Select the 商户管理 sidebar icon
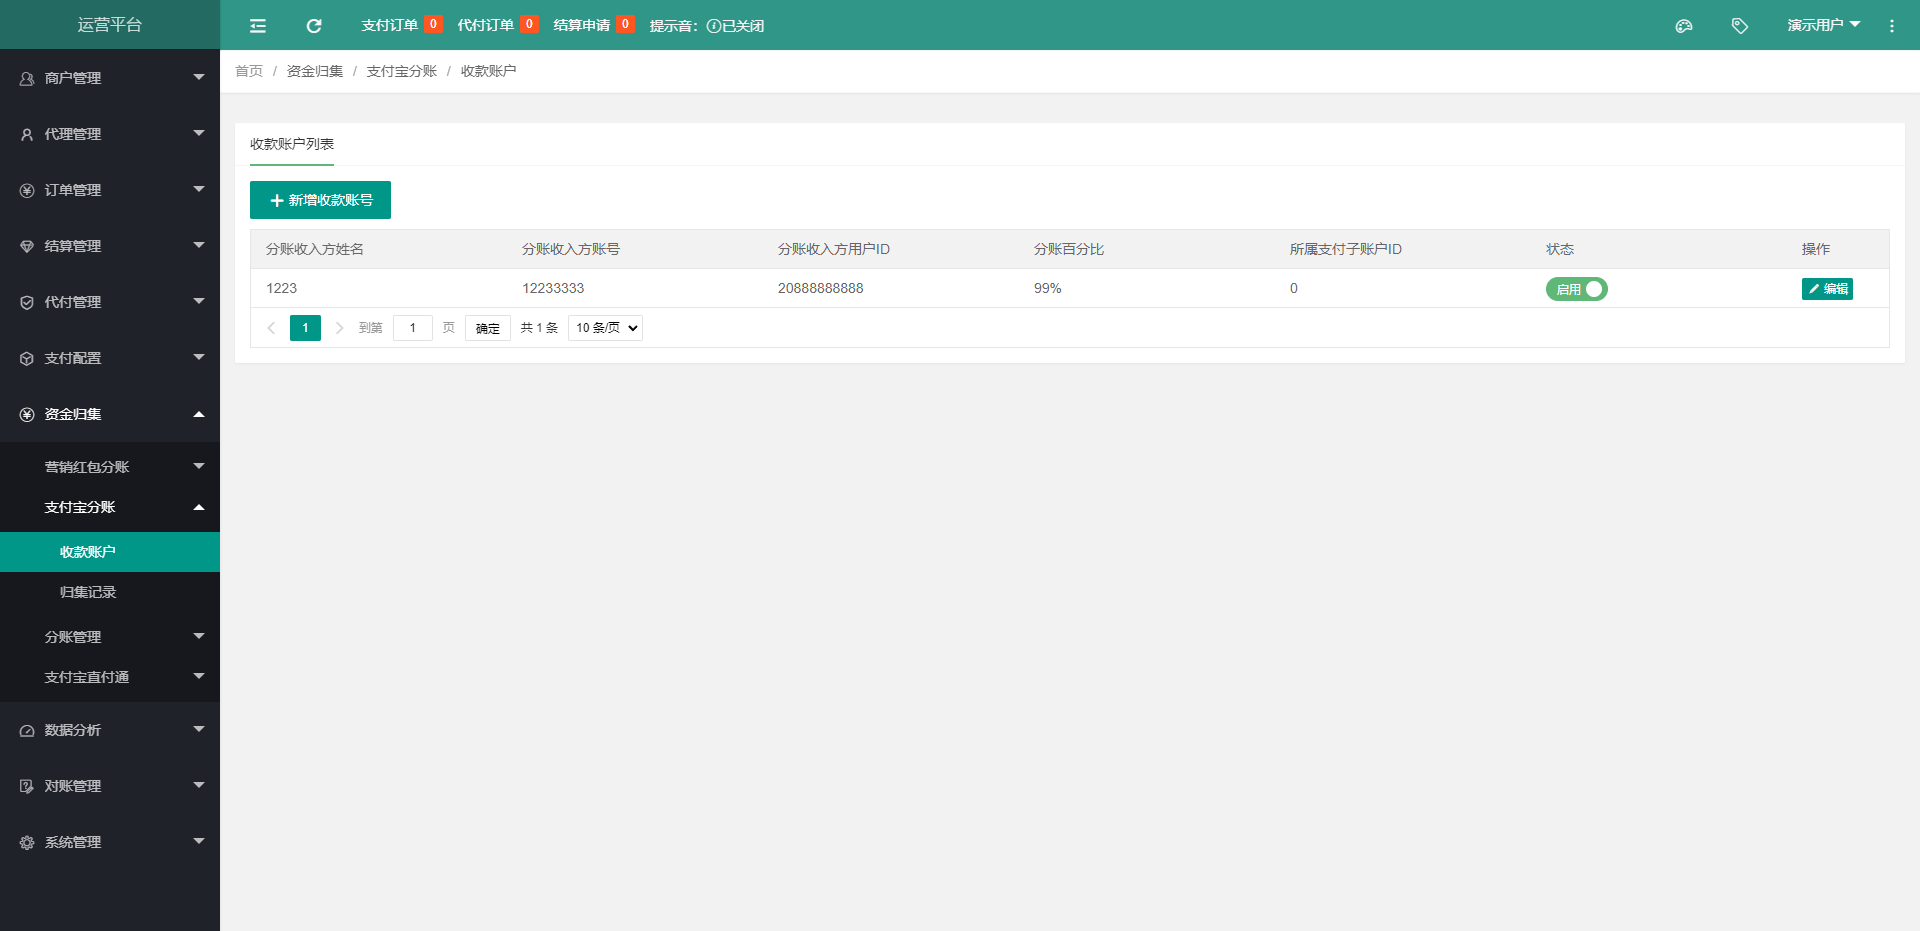The width and height of the screenshot is (1920, 931). (25, 77)
